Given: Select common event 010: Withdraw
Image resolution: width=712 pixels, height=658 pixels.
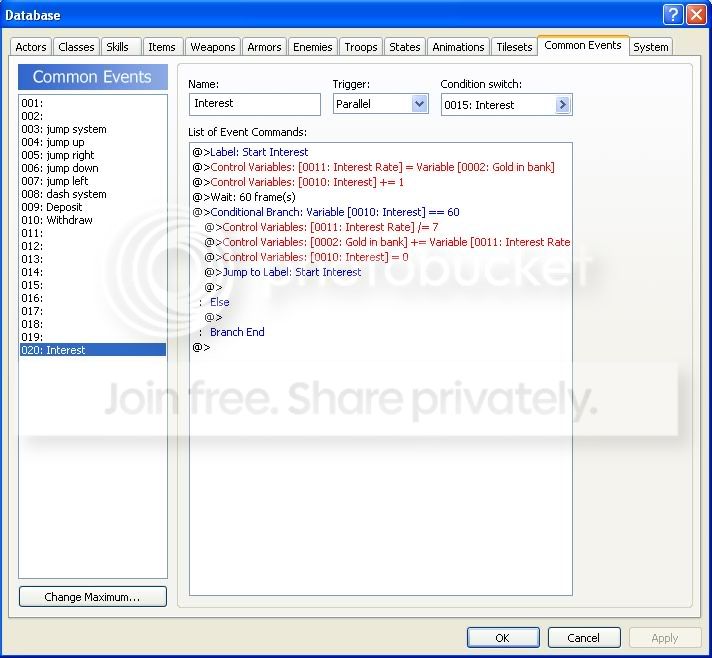Looking at the screenshot, I should [x=57, y=220].
